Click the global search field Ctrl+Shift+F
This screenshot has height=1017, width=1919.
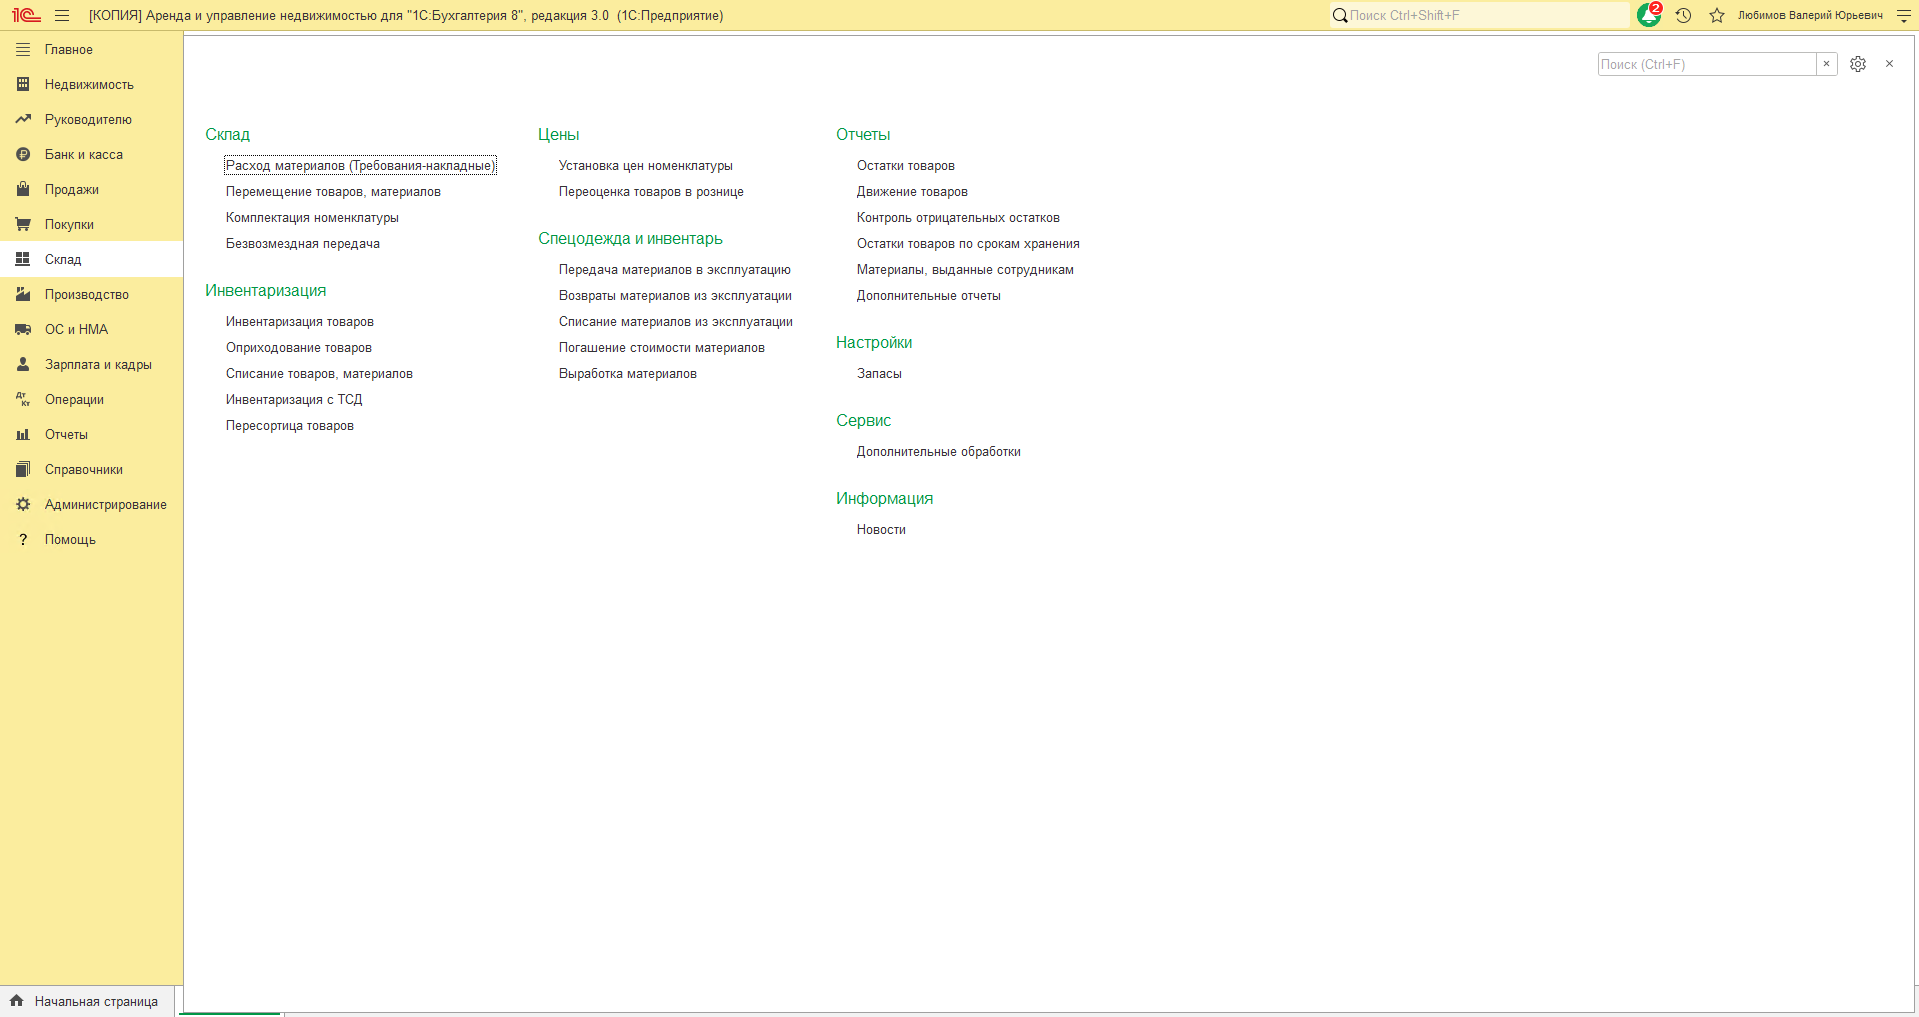point(1480,15)
